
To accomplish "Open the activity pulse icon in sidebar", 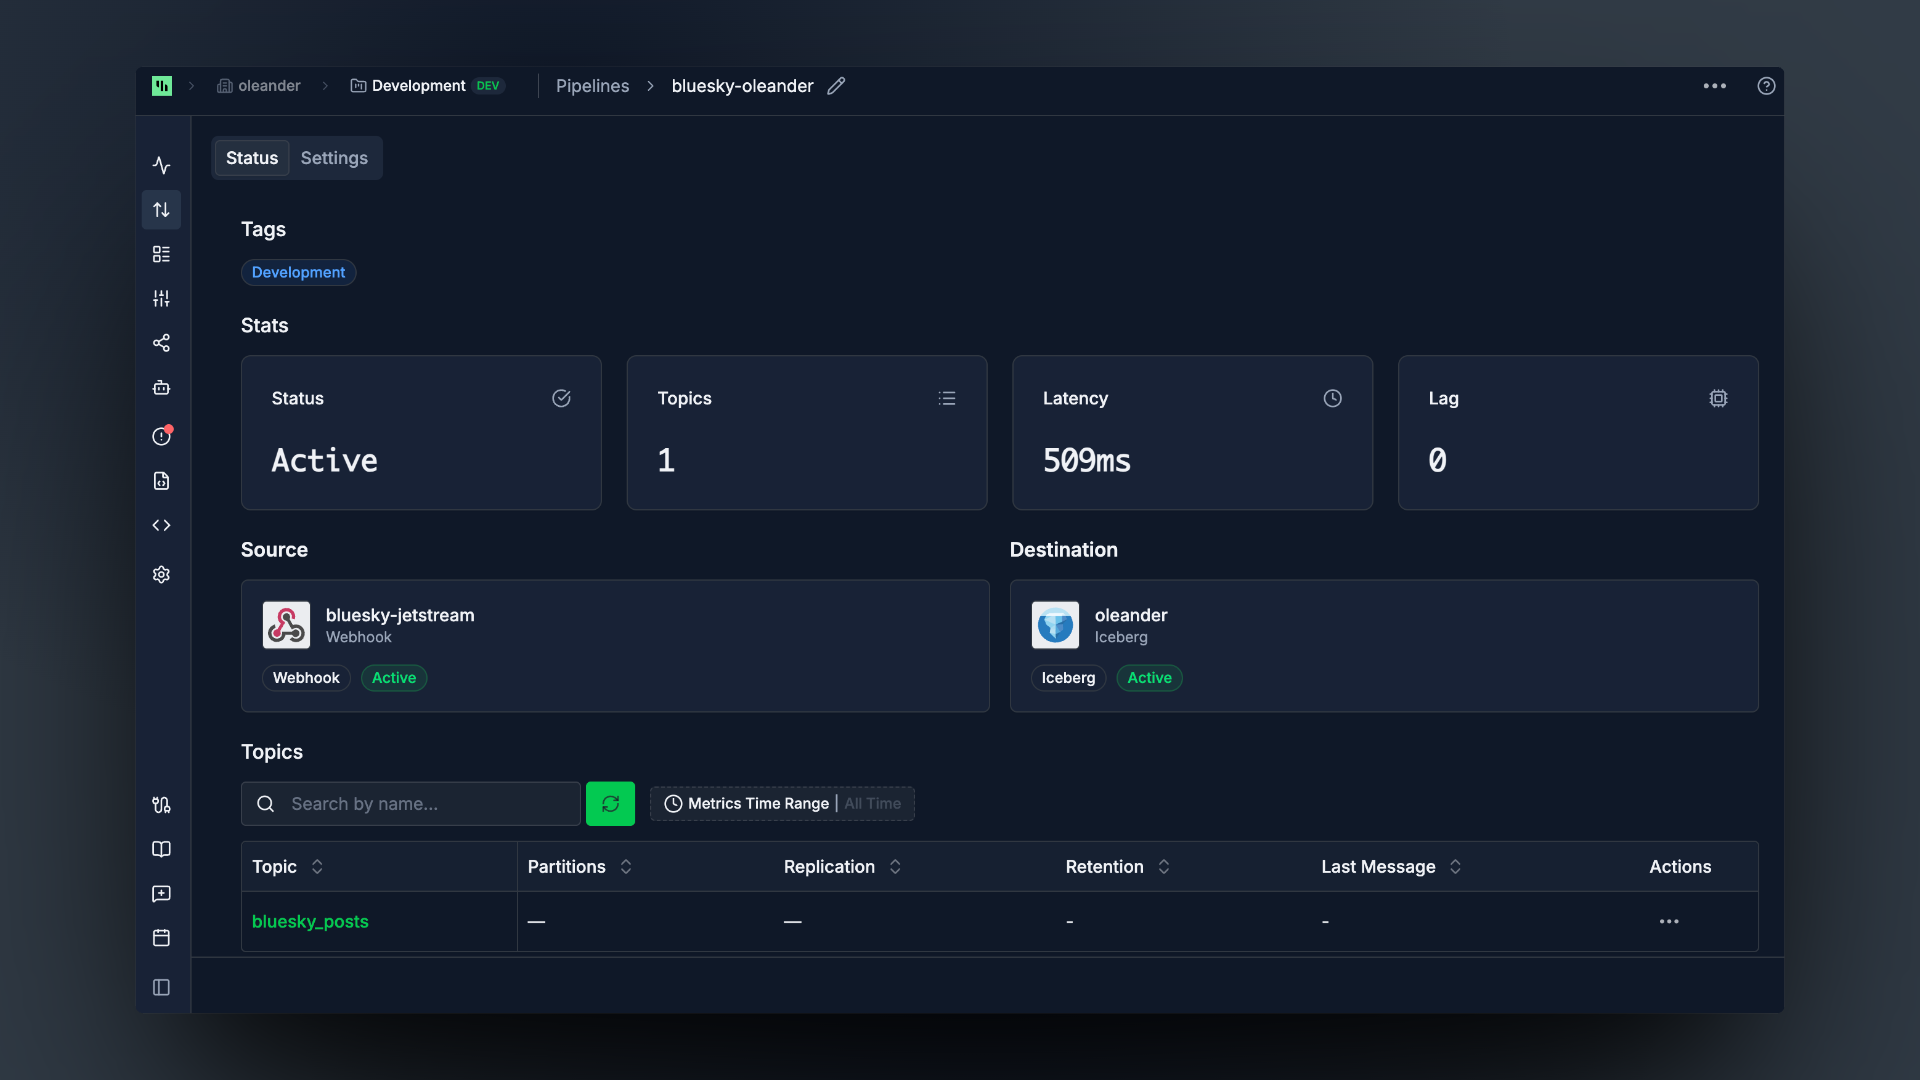I will point(161,165).
